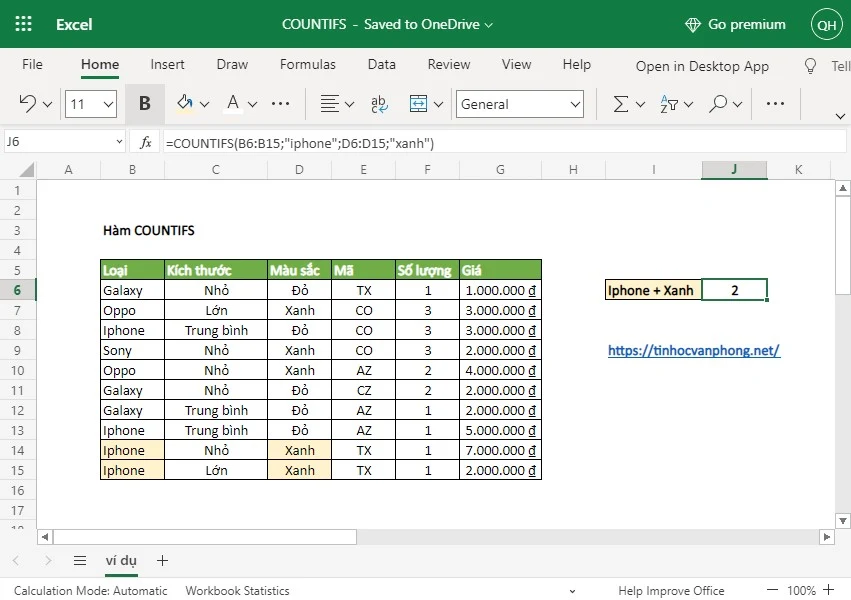
Task: Click the Iphone + Xanh label cell
Action: point(653,290)
